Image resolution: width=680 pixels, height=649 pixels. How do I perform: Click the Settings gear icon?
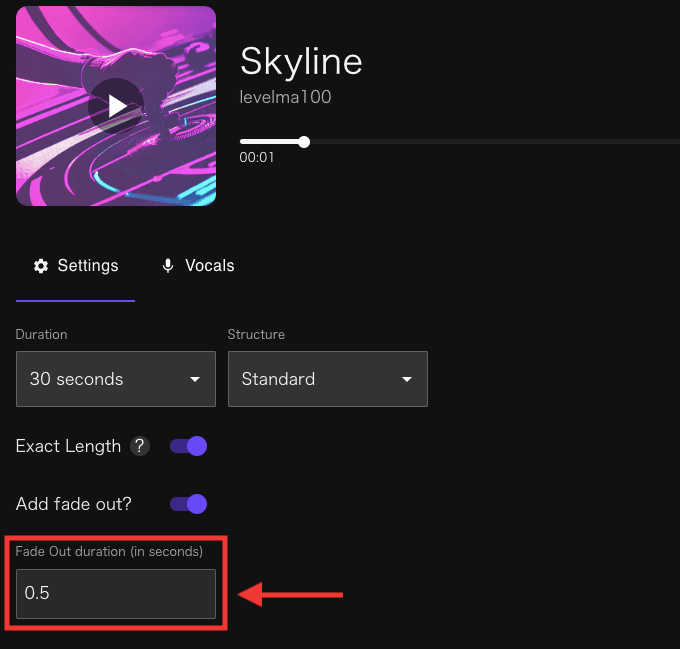tap(41, 266)
